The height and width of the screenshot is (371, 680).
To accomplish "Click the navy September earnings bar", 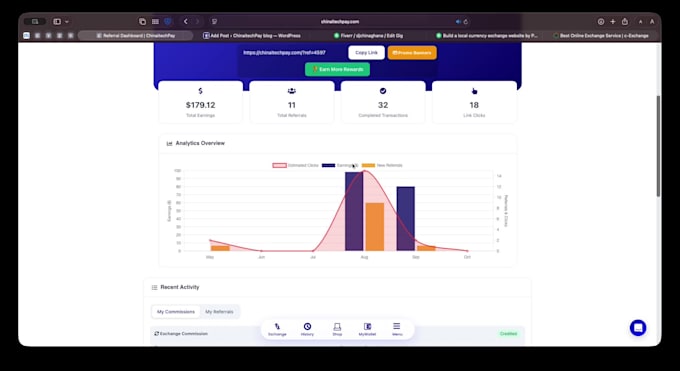I will click(405, 219).
